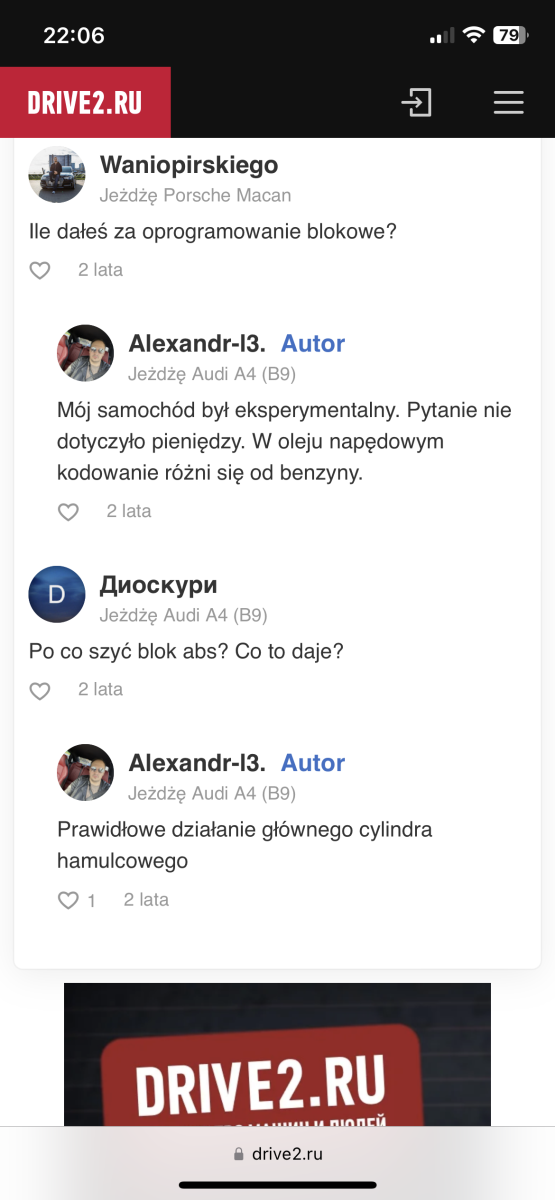Image resolution: width=555 pixels, height=1200 pixels.
Task: Open Alexandr-I3. username in first reply
Action: pos(197,344)
